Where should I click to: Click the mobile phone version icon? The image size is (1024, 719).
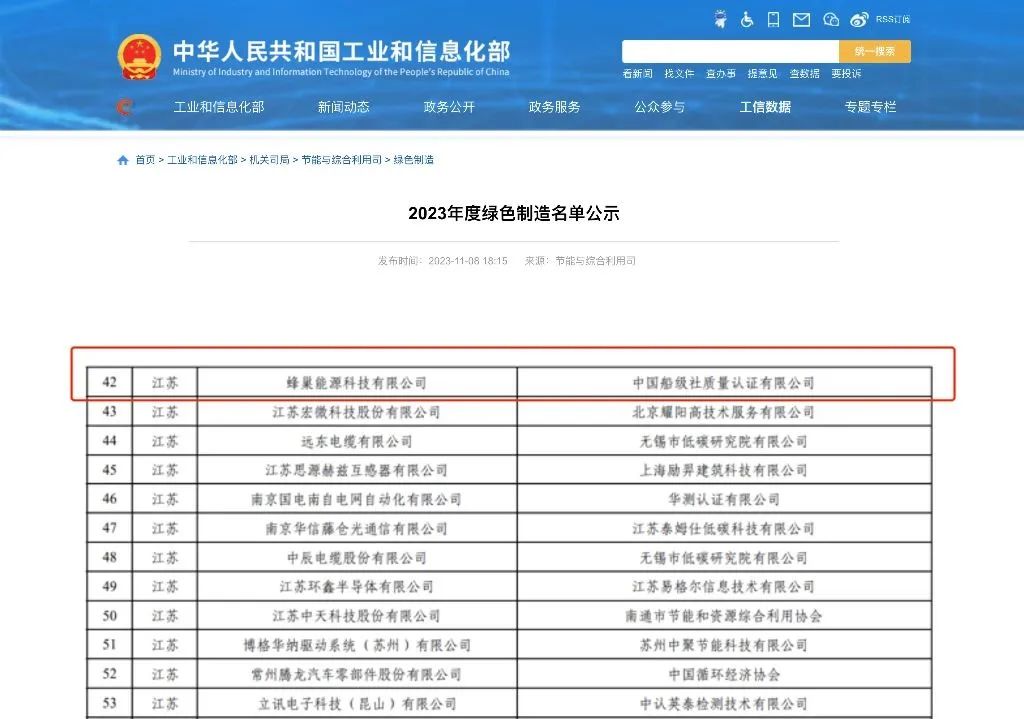click(x=773, y=20)
